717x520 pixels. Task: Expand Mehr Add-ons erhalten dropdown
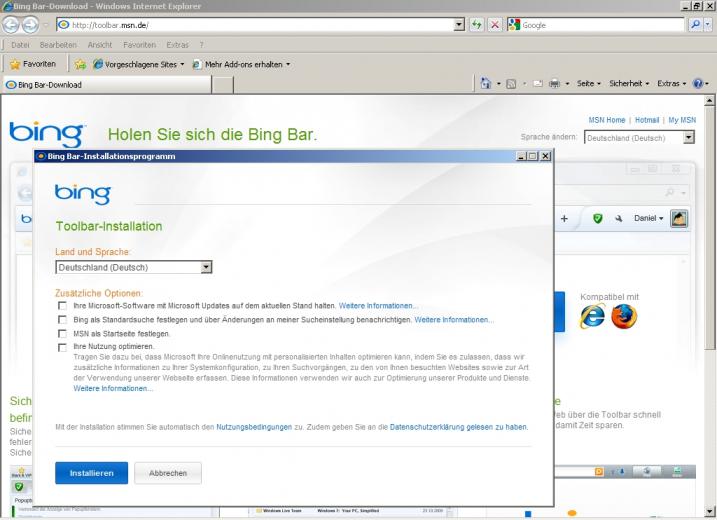(288, 64)
